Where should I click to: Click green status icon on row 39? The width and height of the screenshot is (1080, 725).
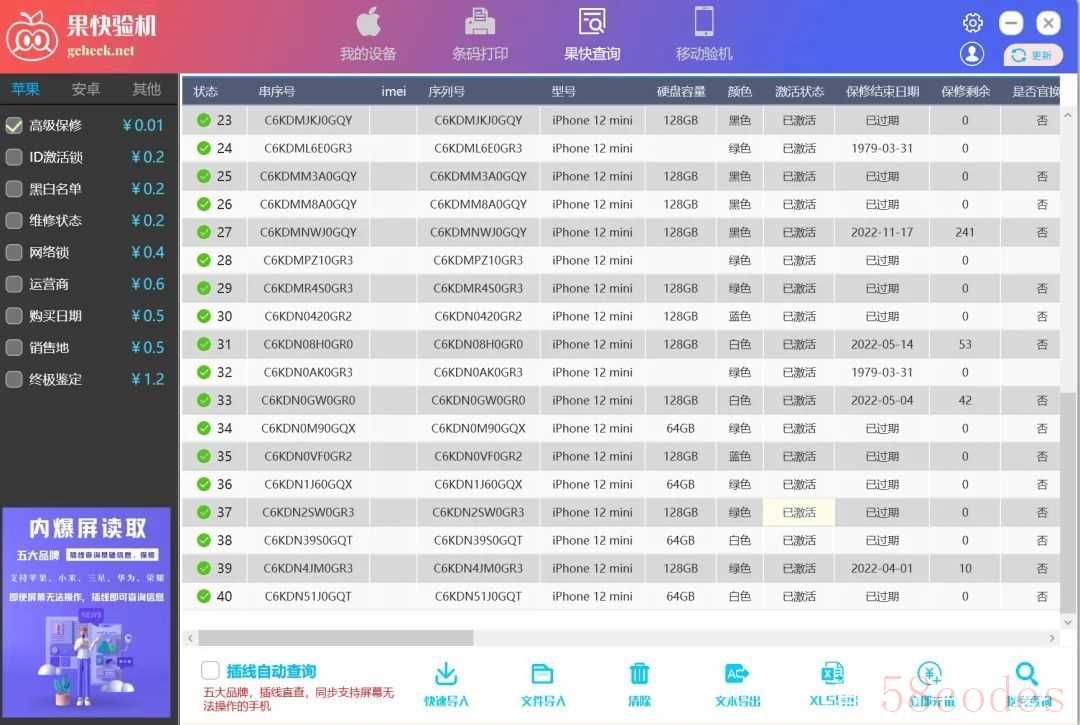[x=204, y=568]
